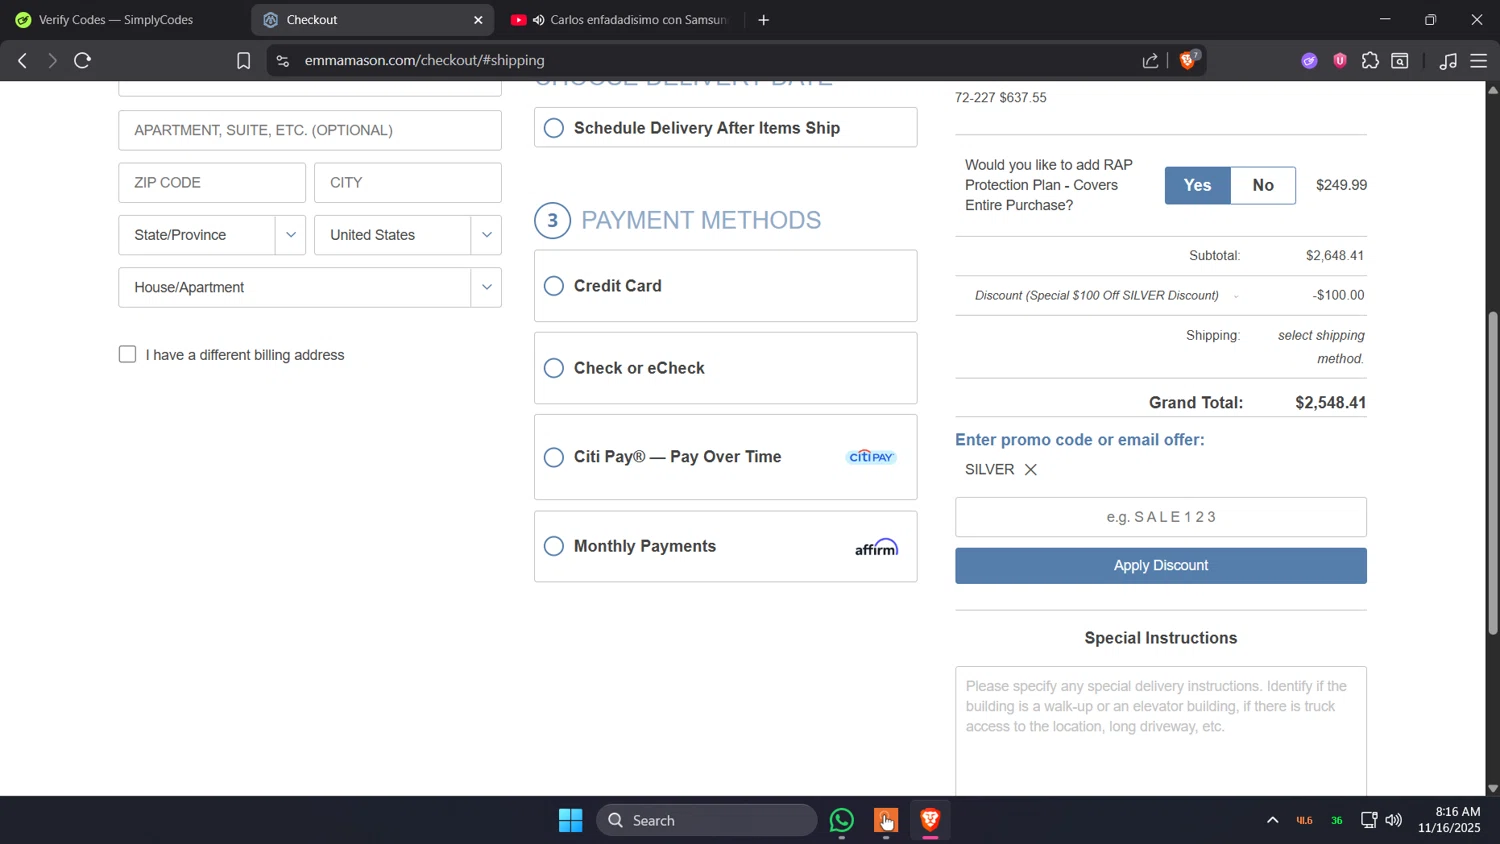Switch to the Checkout tab
This screenshot has width=1500, height=844.
(x=370, y=20)
